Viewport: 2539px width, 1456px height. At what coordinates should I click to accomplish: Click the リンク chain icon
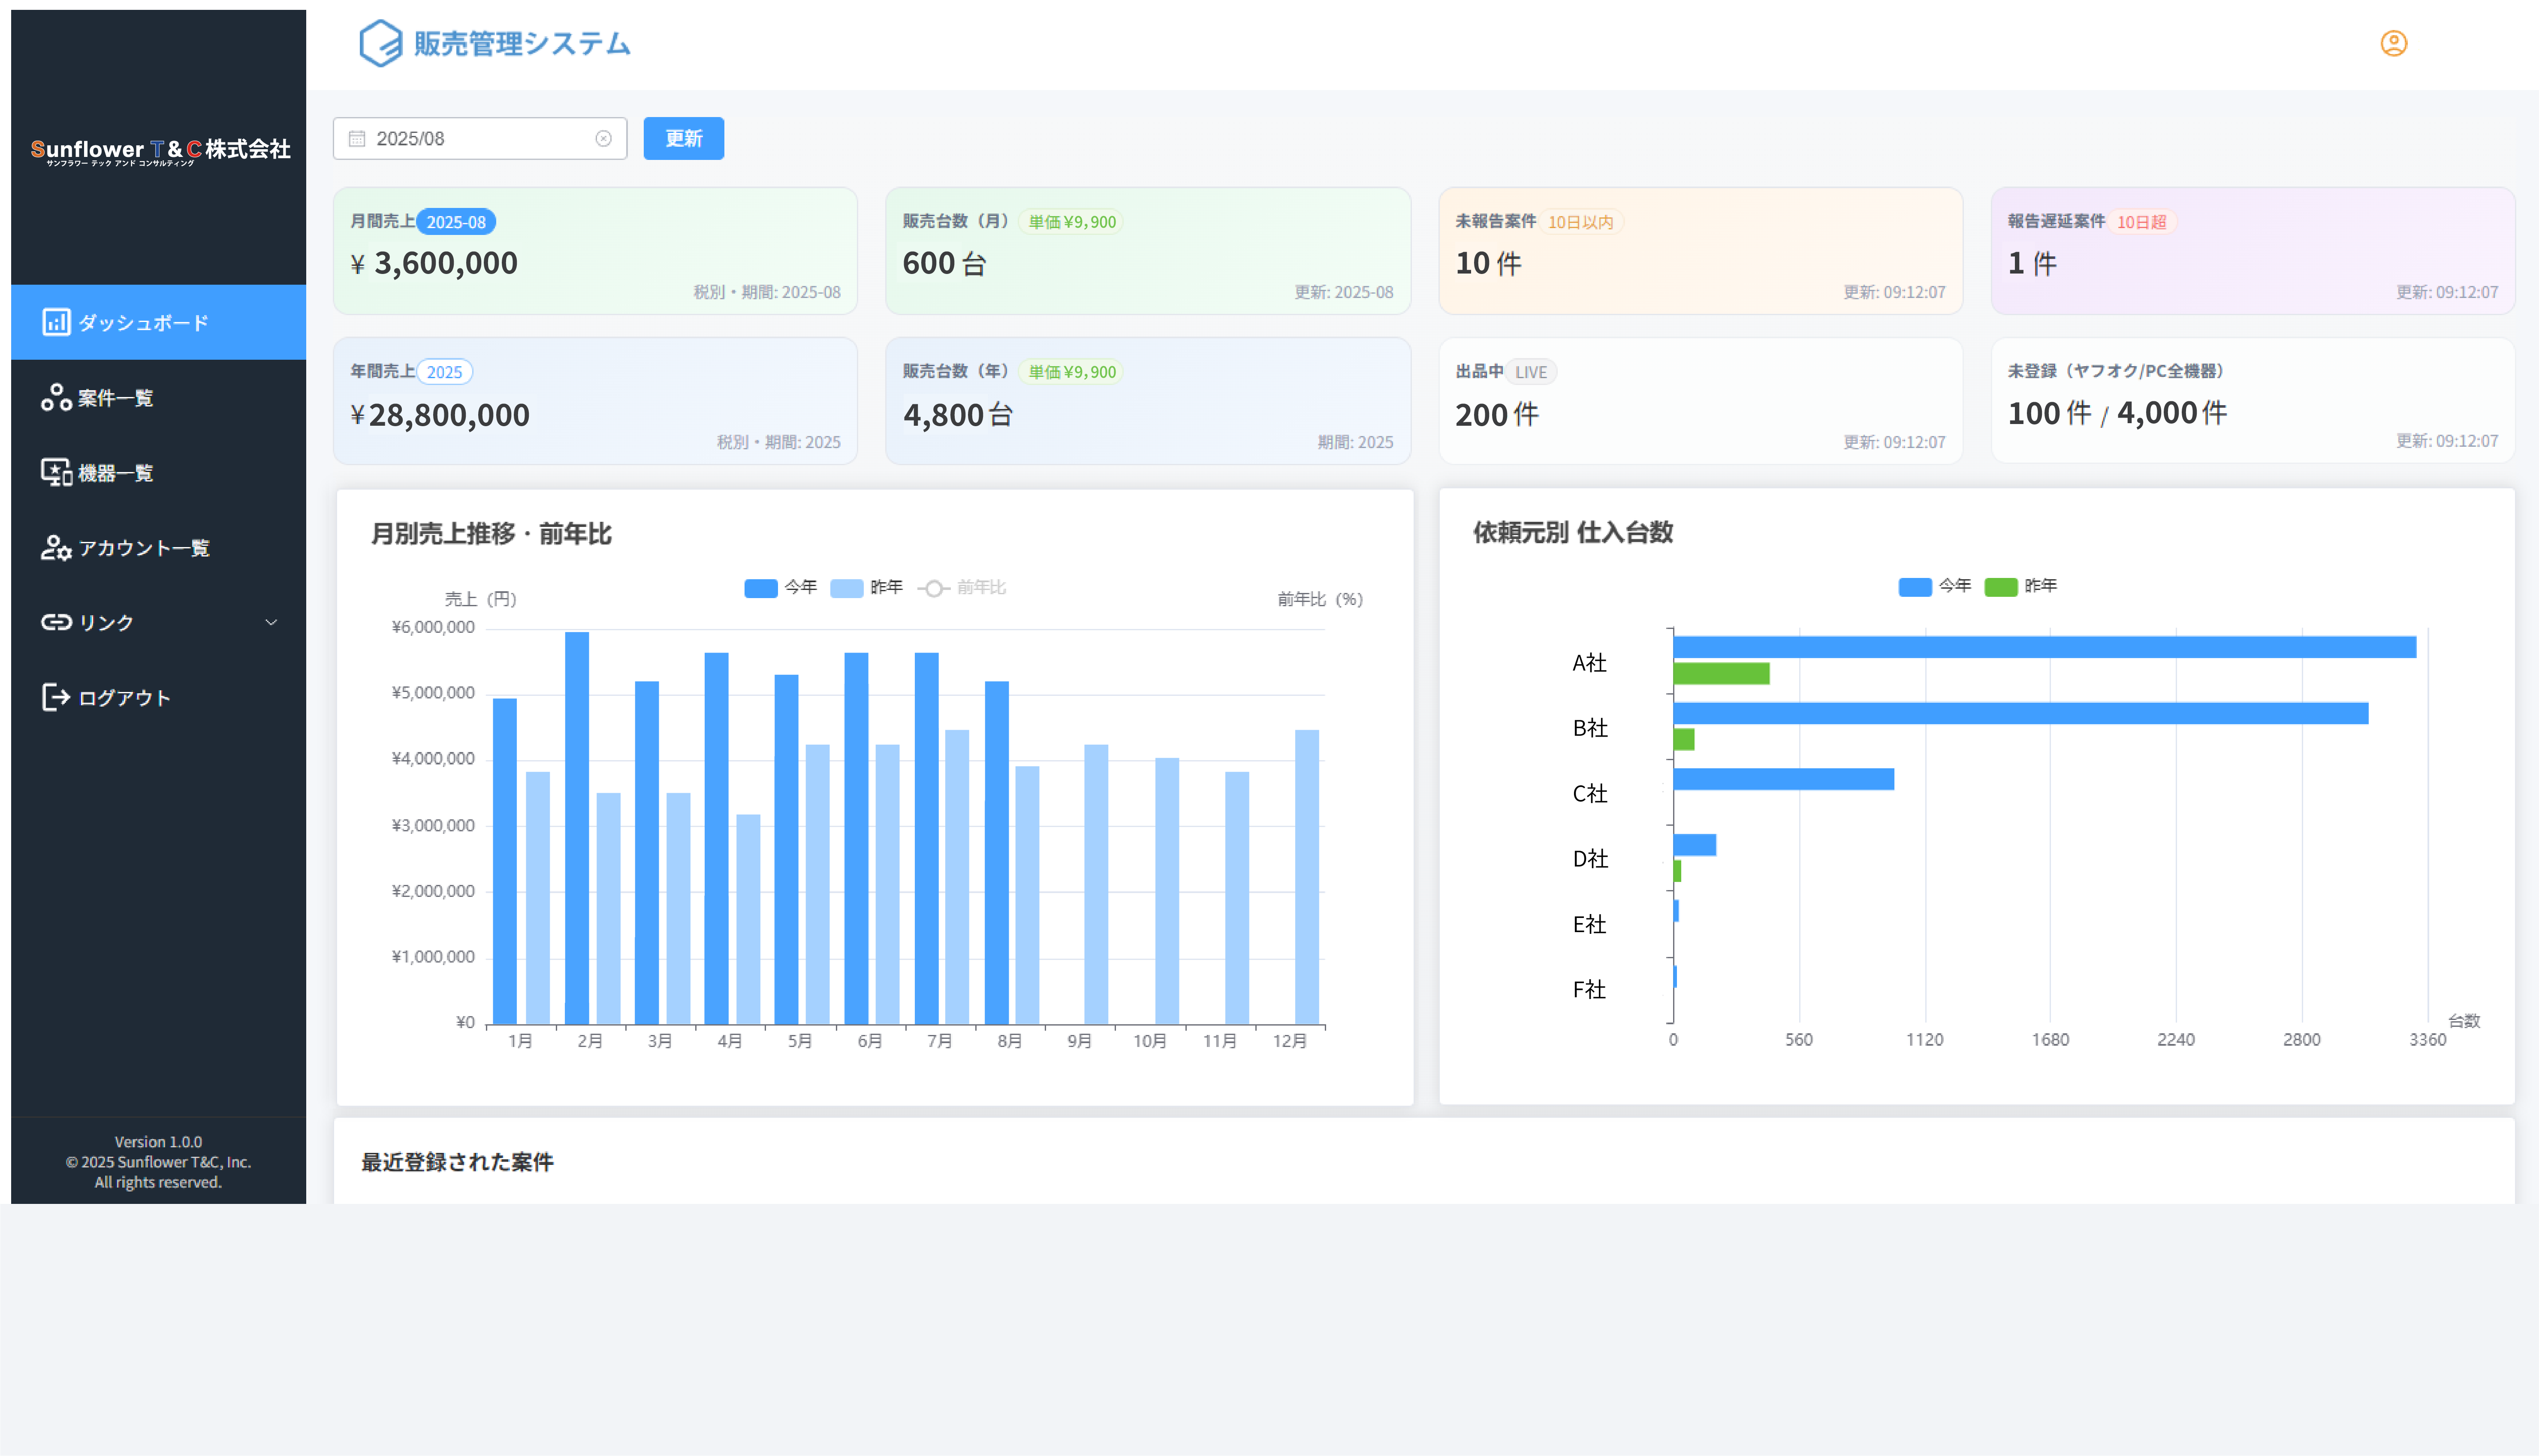tap(56, 622)
